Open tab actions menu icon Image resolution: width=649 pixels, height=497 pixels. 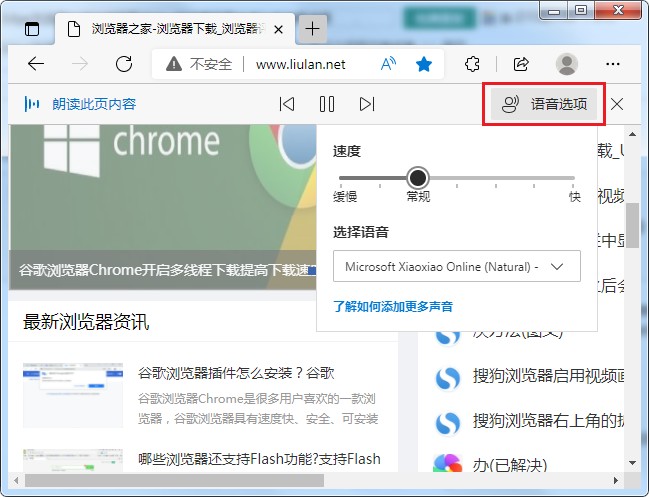click(32, 28)
